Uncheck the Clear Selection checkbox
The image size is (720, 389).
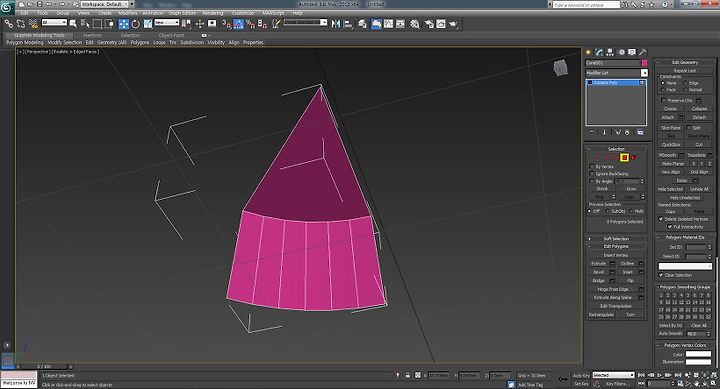[661, 275]
